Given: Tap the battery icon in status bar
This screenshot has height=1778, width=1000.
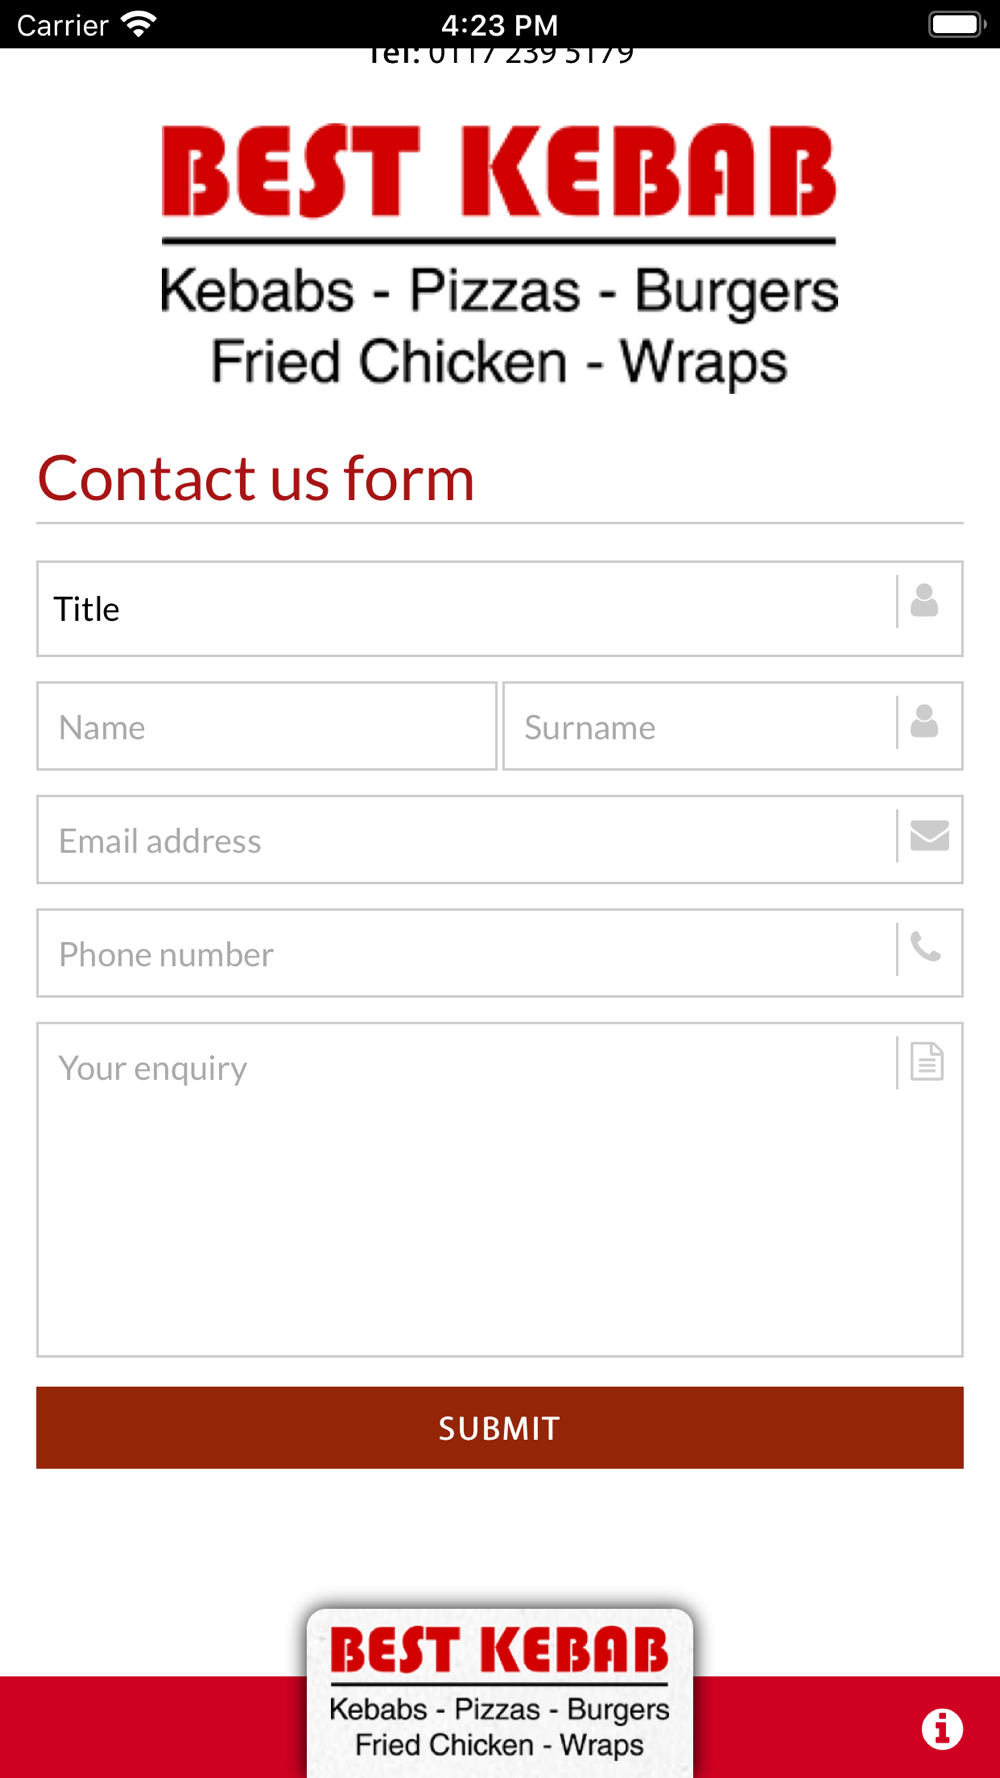Looking at the screenshot, I should 957,24.
